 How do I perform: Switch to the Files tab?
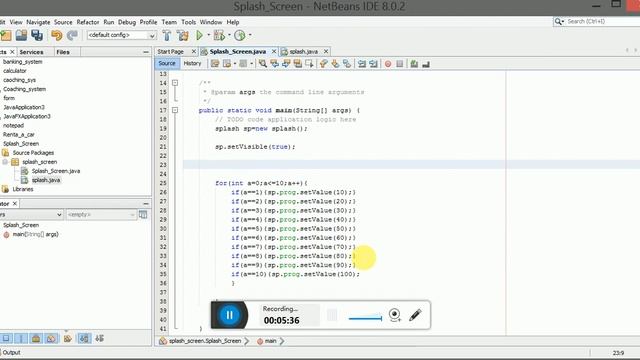[x=63, y=52]
